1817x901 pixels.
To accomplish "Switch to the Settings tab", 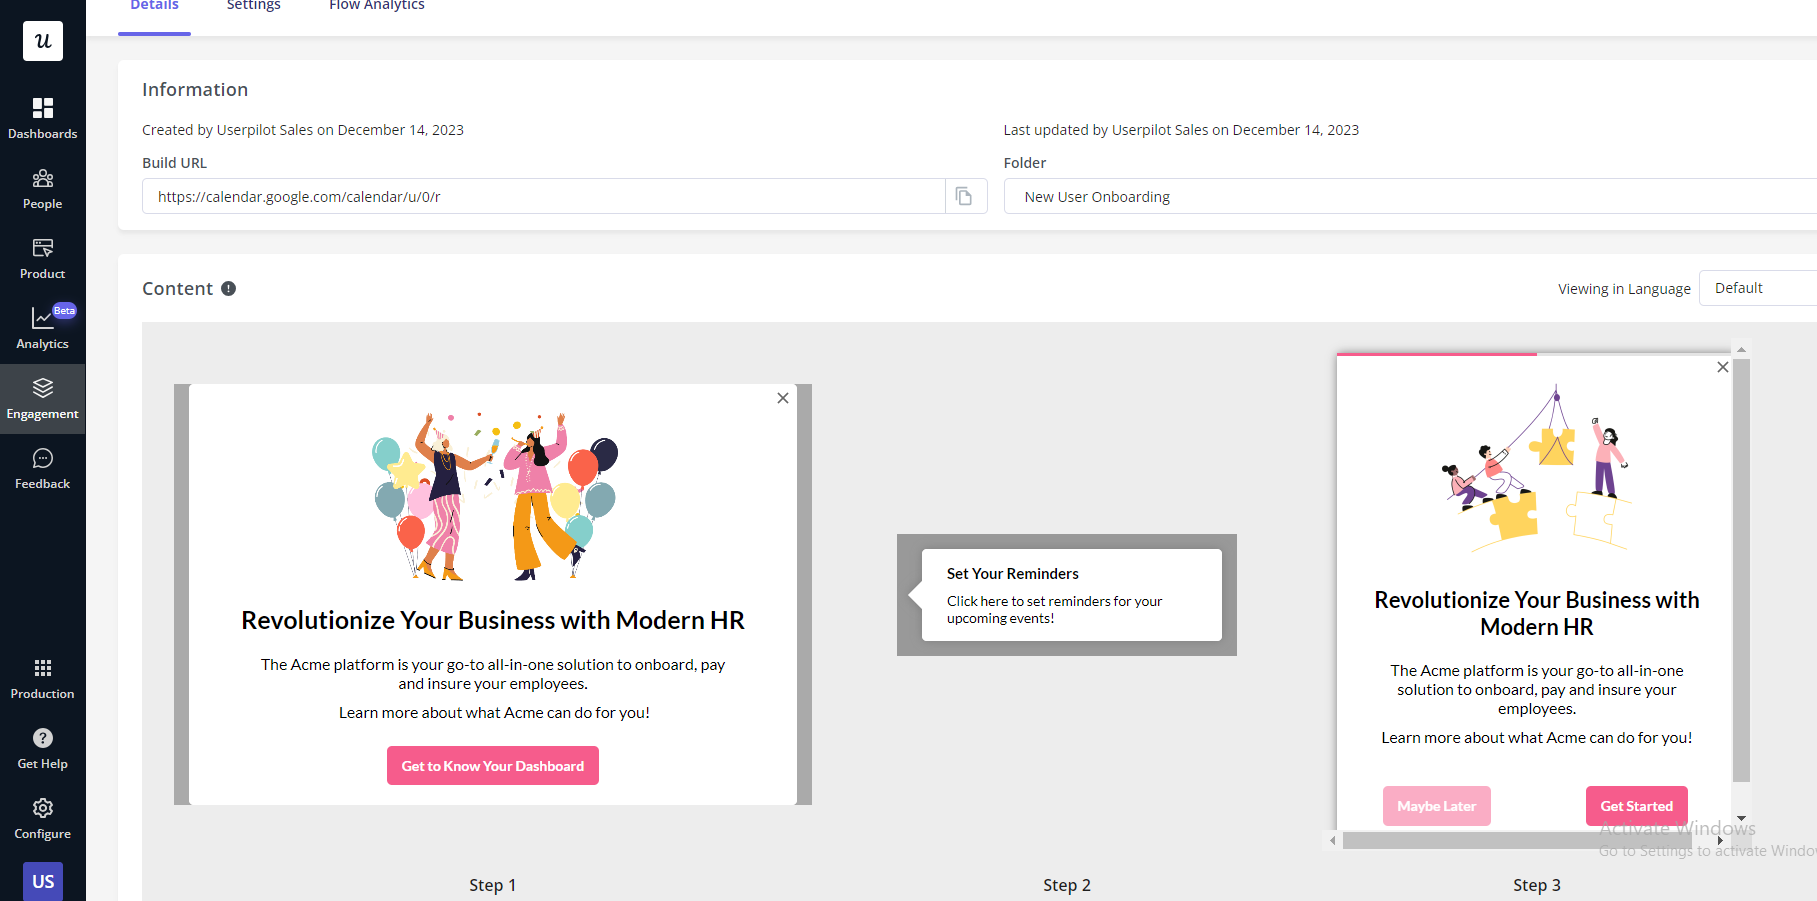I will tap(253, 8).
